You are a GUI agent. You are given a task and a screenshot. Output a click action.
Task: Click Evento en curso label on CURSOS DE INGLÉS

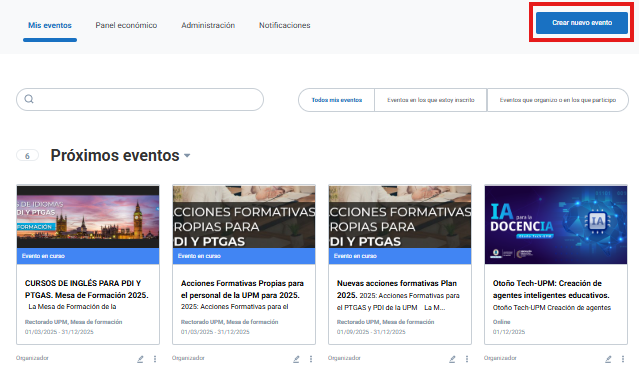(43, 256)
